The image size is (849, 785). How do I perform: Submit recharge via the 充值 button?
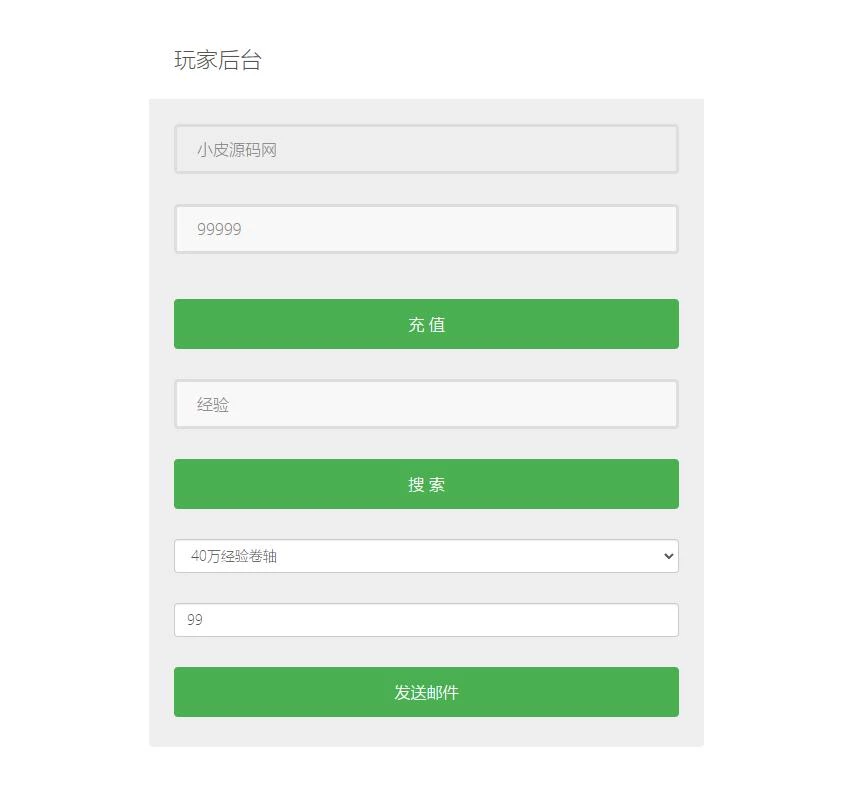pos(426,324)
